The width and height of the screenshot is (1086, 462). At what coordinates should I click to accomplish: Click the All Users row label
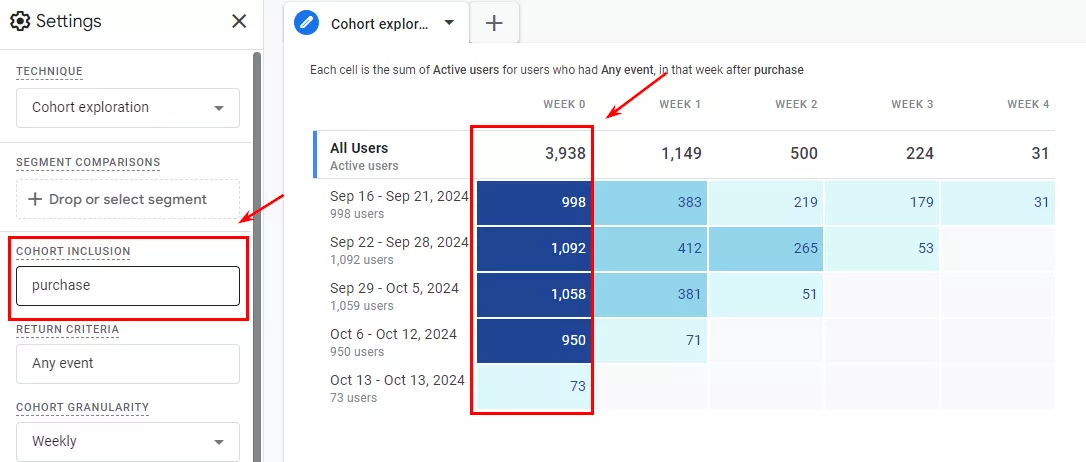point(359,148)
